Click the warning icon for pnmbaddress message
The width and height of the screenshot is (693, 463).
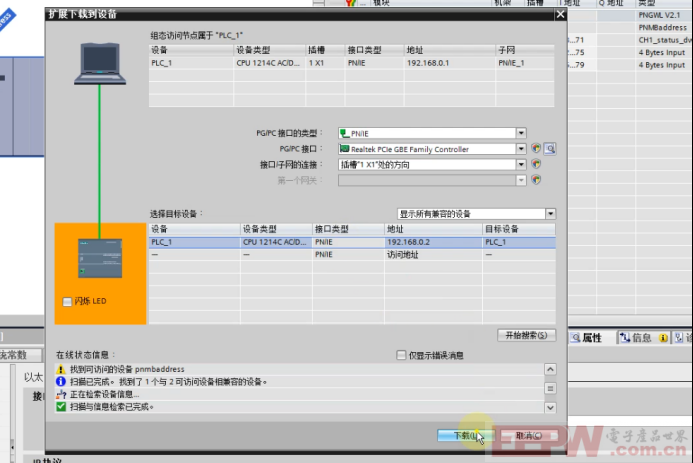(61, 369)
